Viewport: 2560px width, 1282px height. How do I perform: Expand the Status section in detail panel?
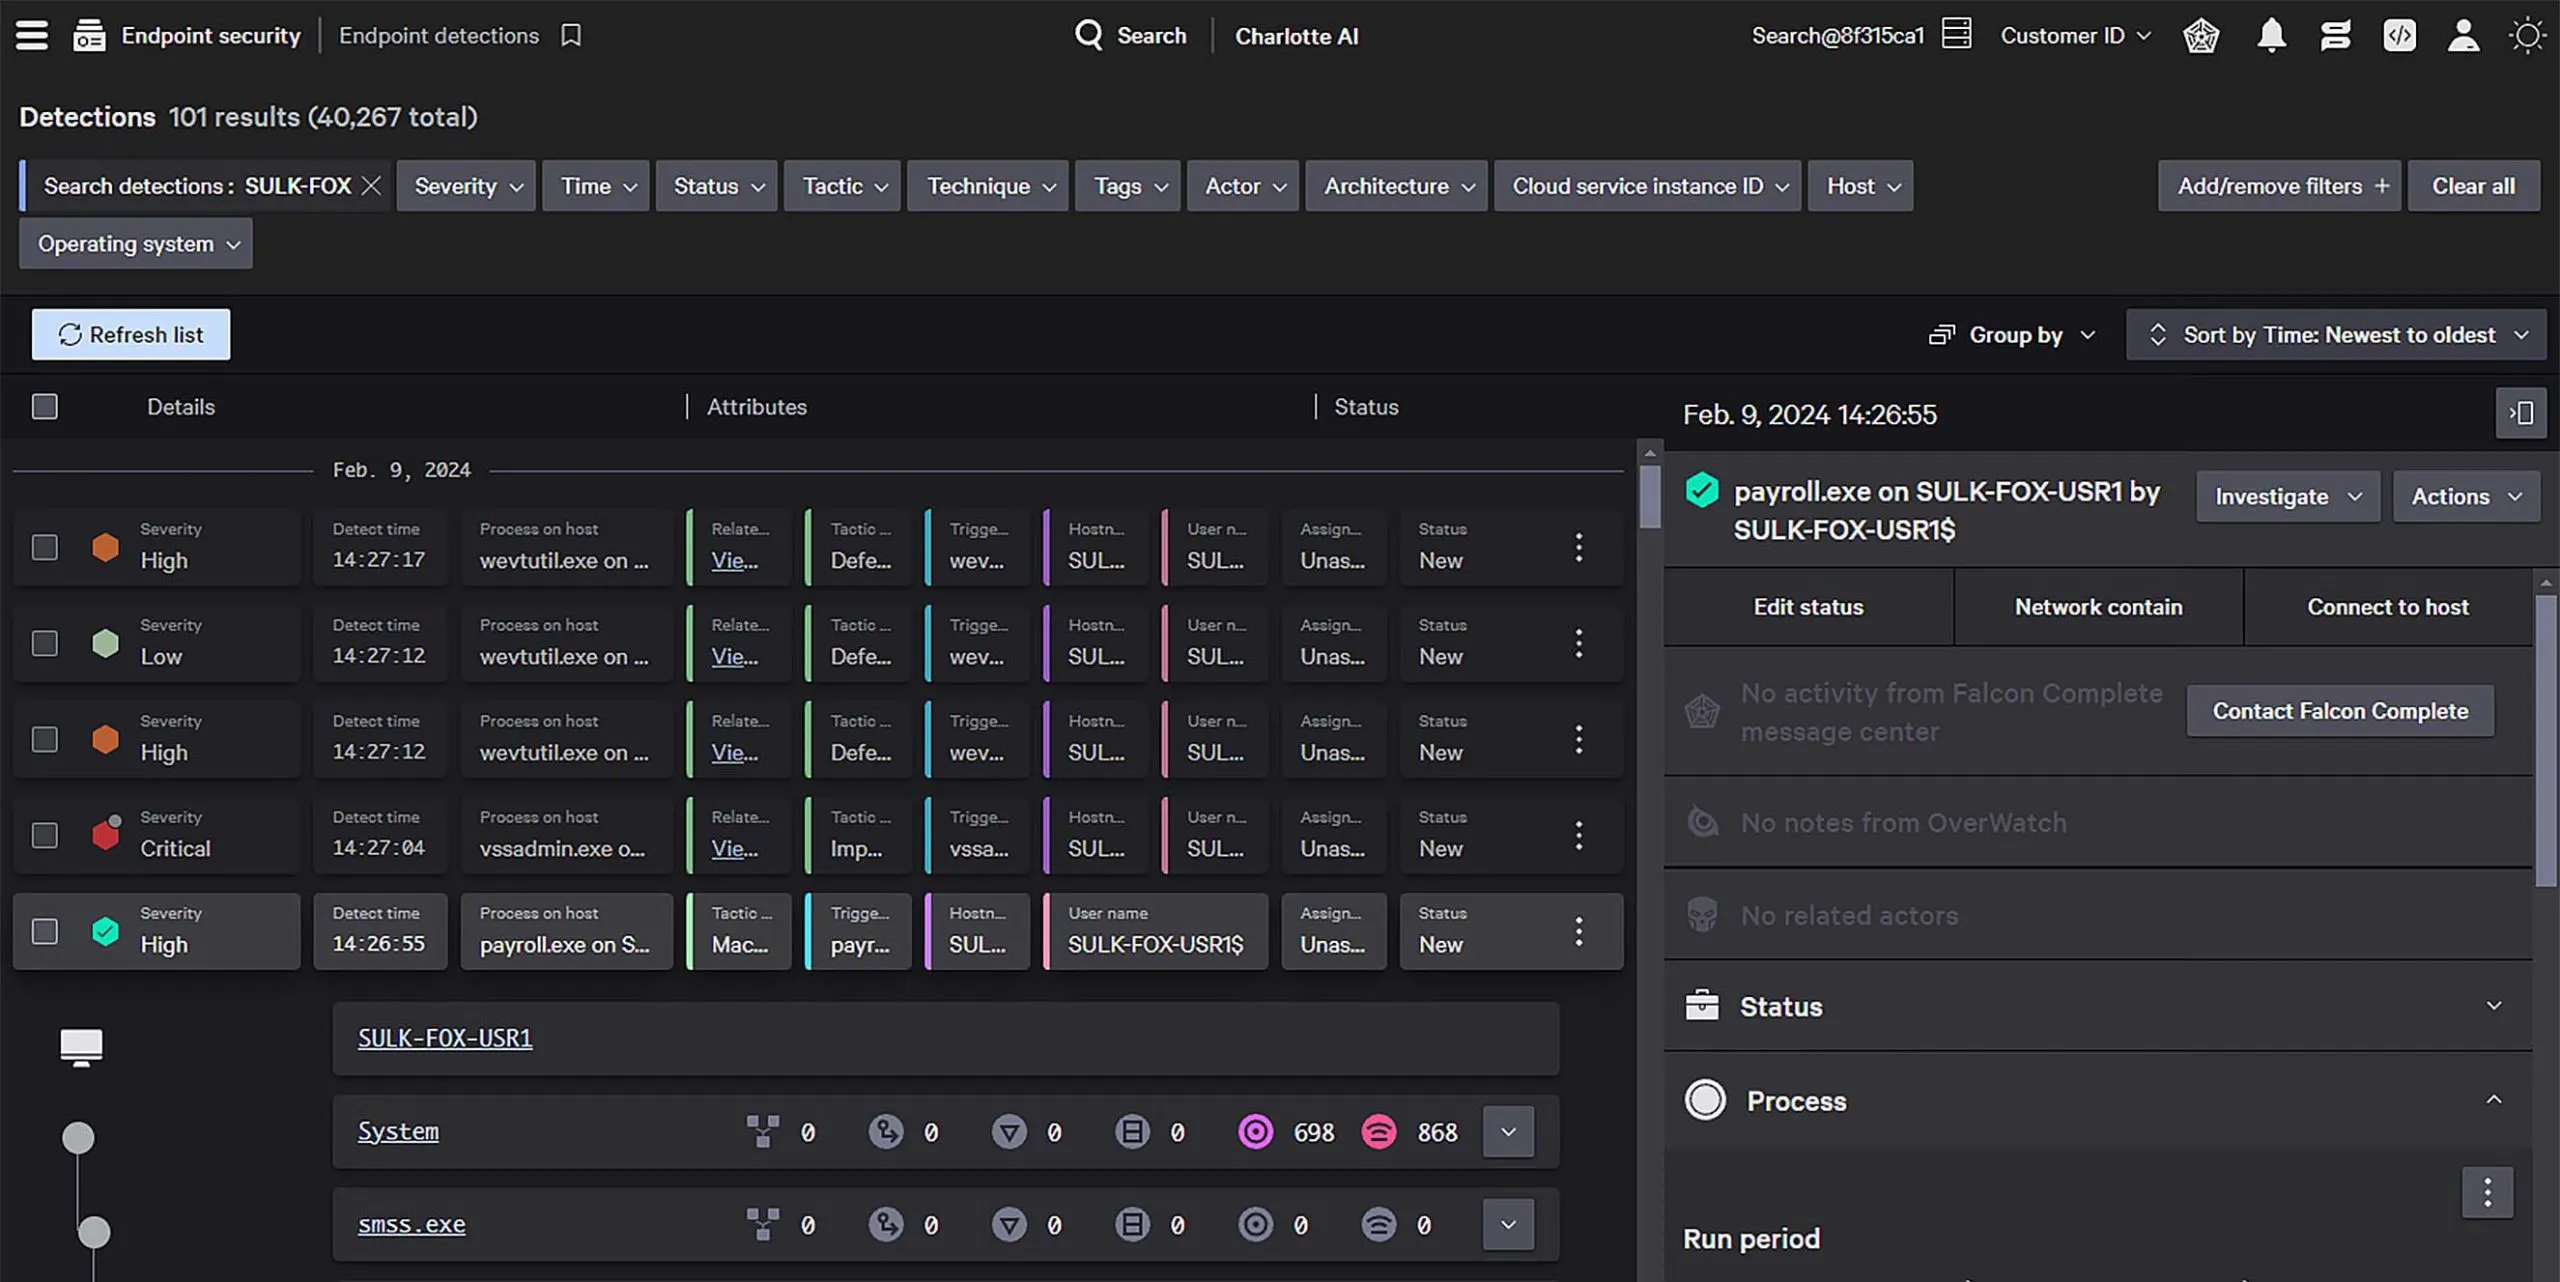2098,1006
